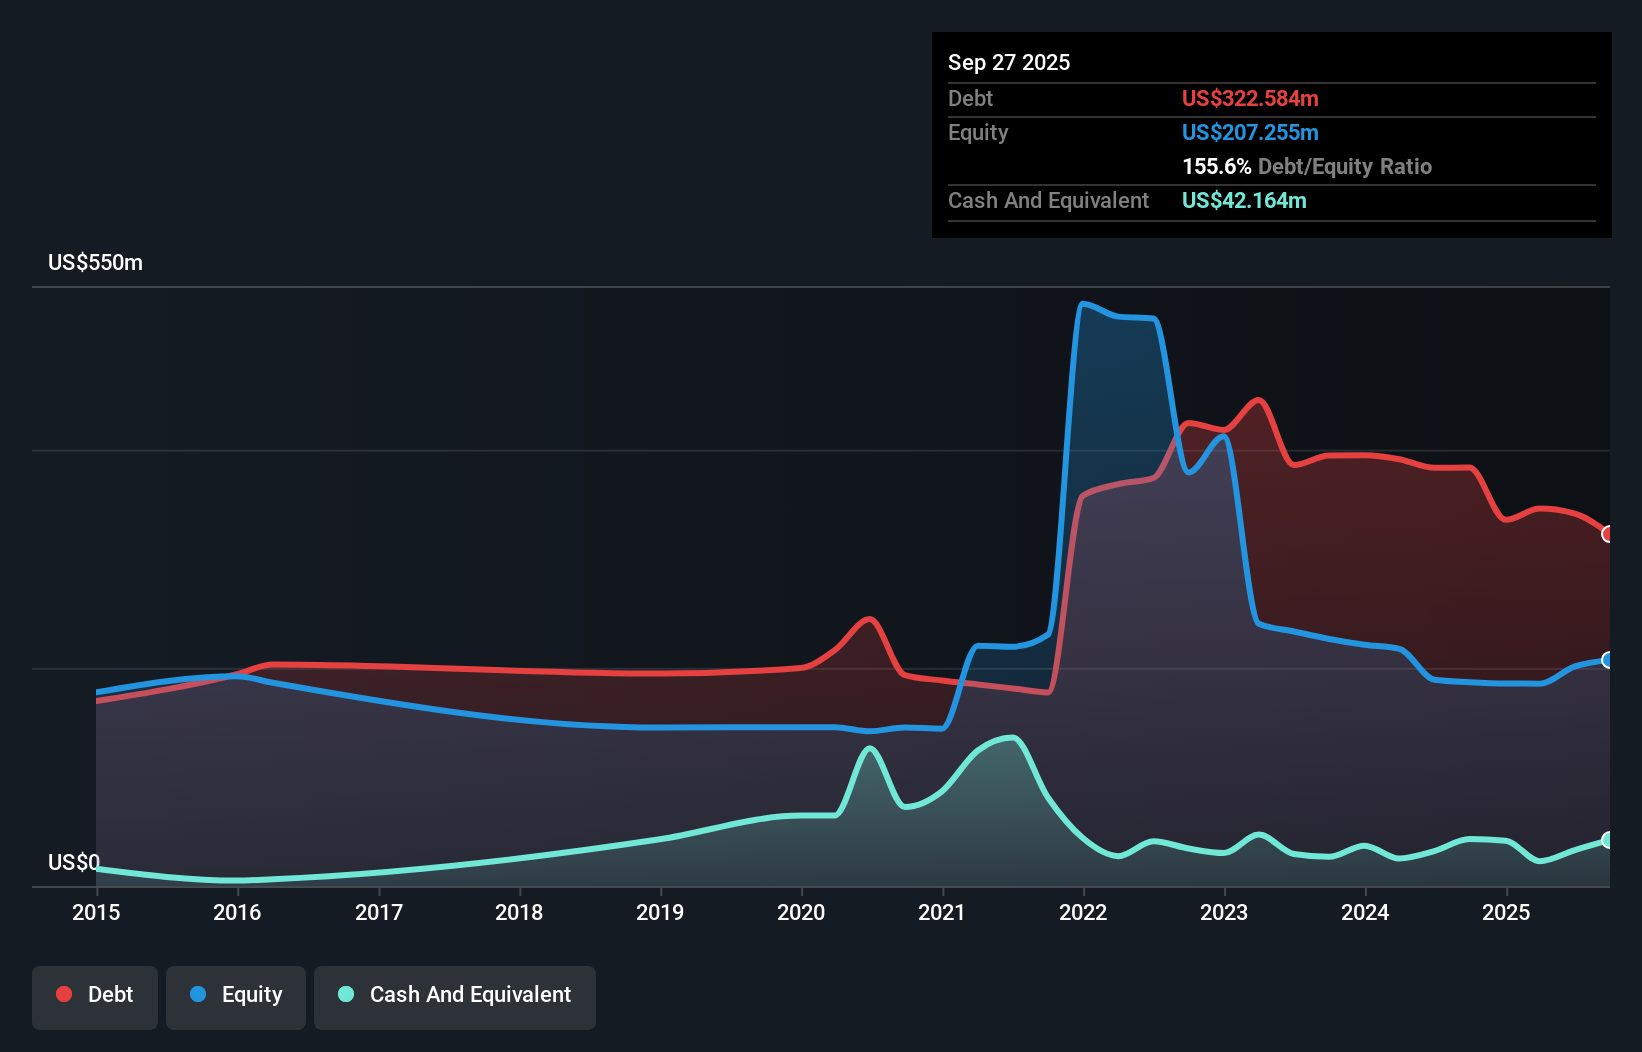Collapse the Cash And Equivalent tooltip row
This screenshot has width=1642, height=1052.
pos(1048,200)
